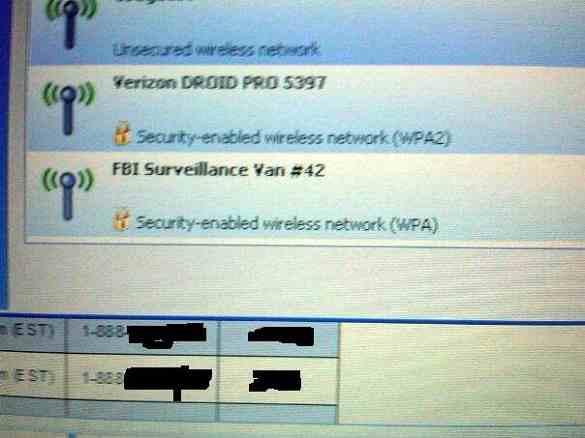Click the 'Security-enabled wireless network (WPA)' label
Image resolution: width=585 pixels, height=438 pixels.
click(x=287, y=223)
